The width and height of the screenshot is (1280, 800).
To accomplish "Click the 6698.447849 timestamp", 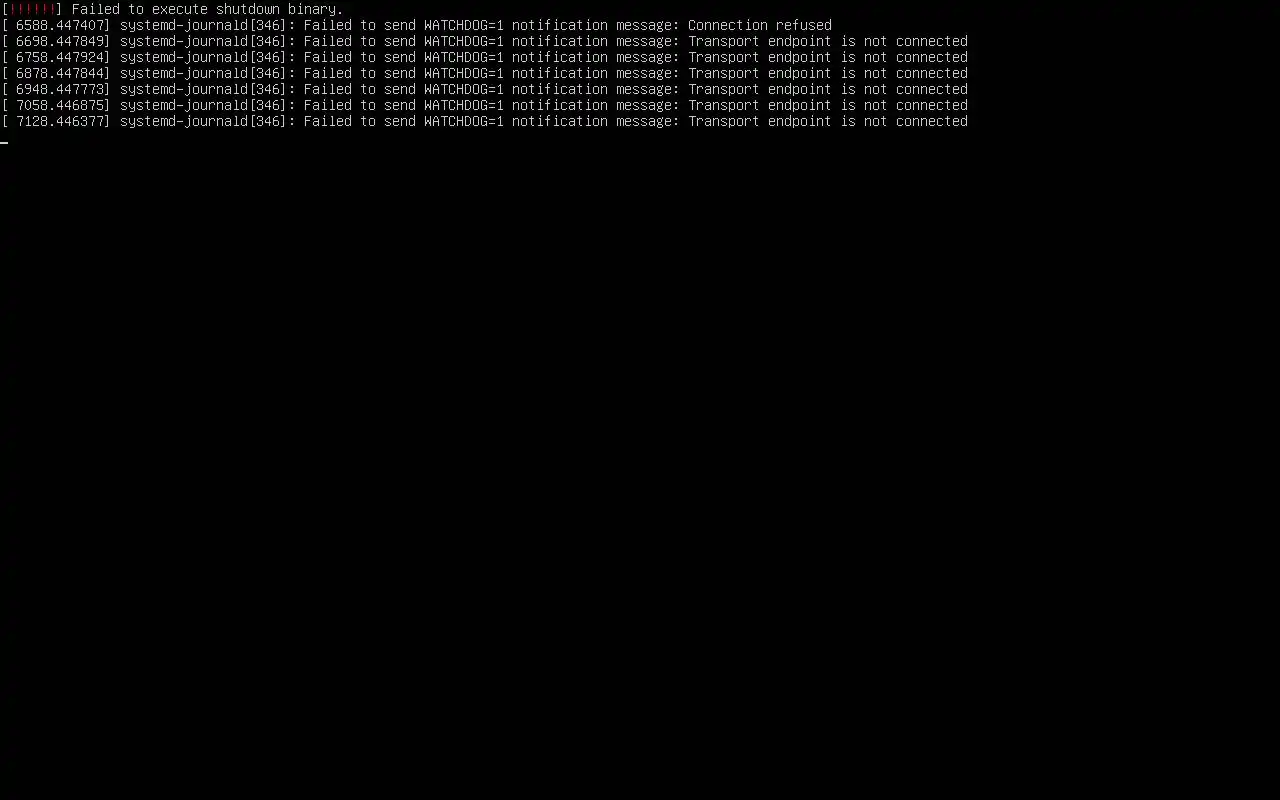I will tap(63, 41).
